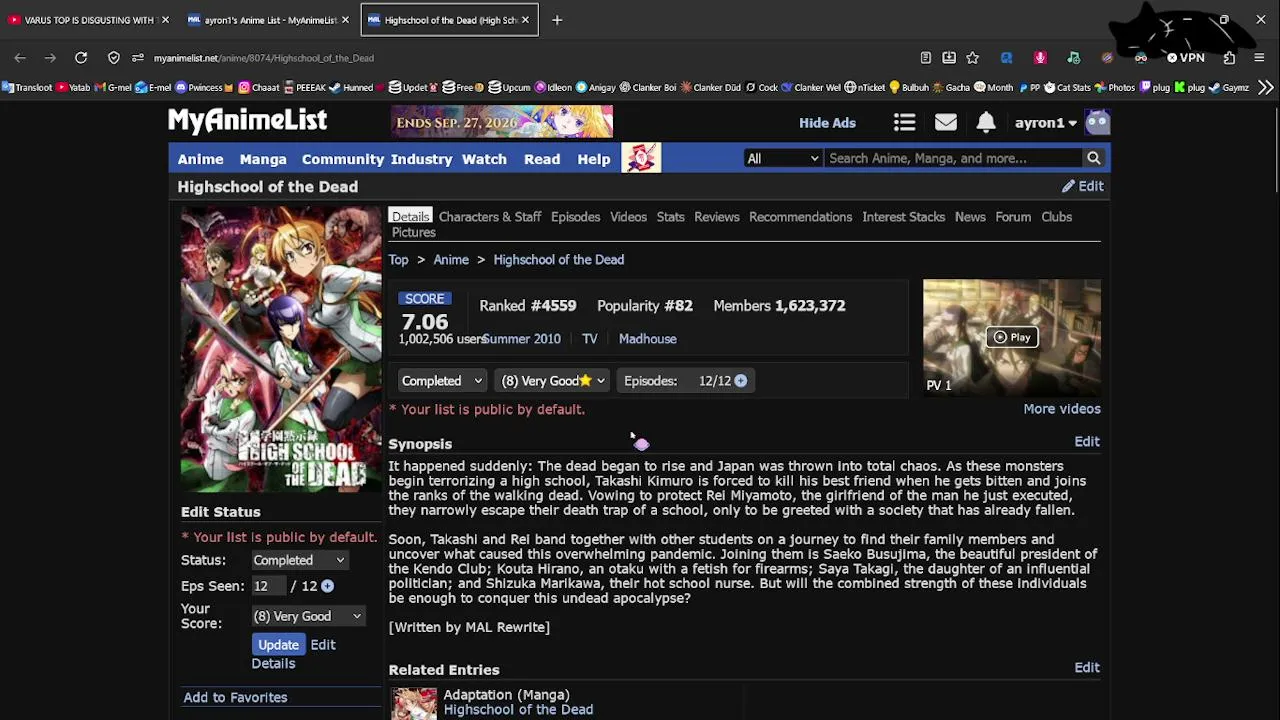The width and height of the screenshot is (1280, 720).
Task: Open the Watch navigation menu
Action: (x=484, y=159)
